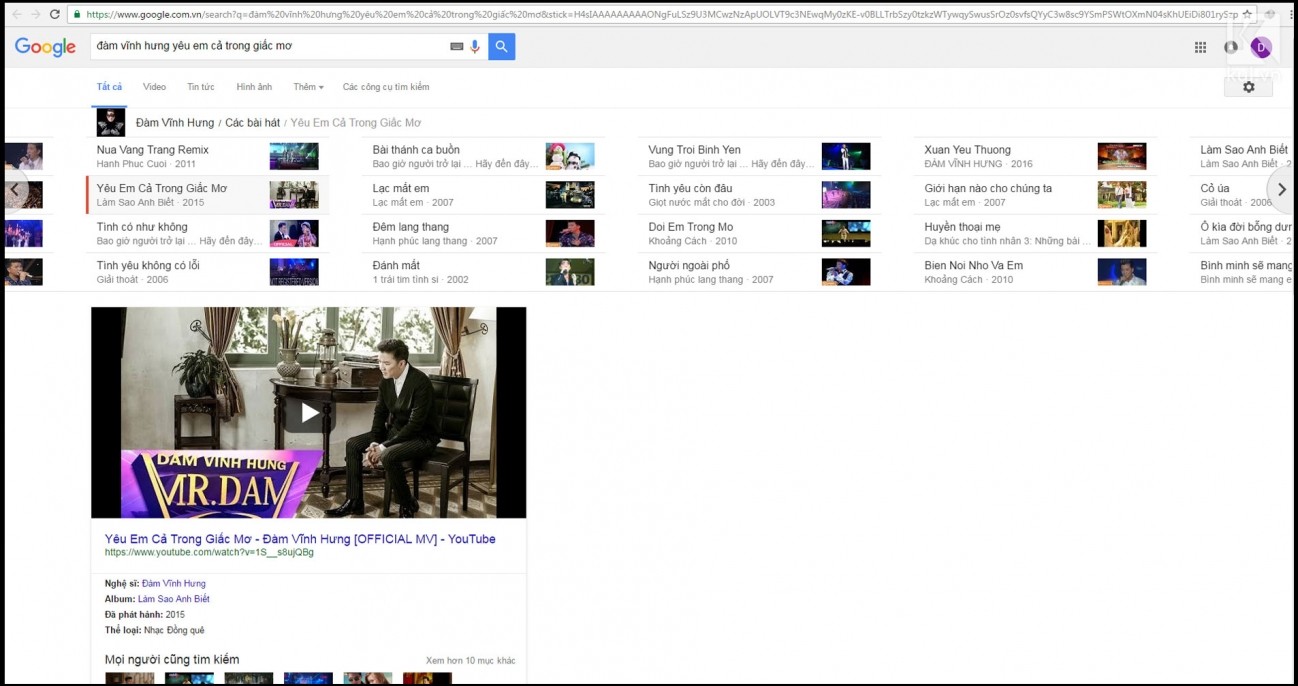
Task: Select the song Bien Noi Nho Va Em
Action: [x=1035, y=272]
